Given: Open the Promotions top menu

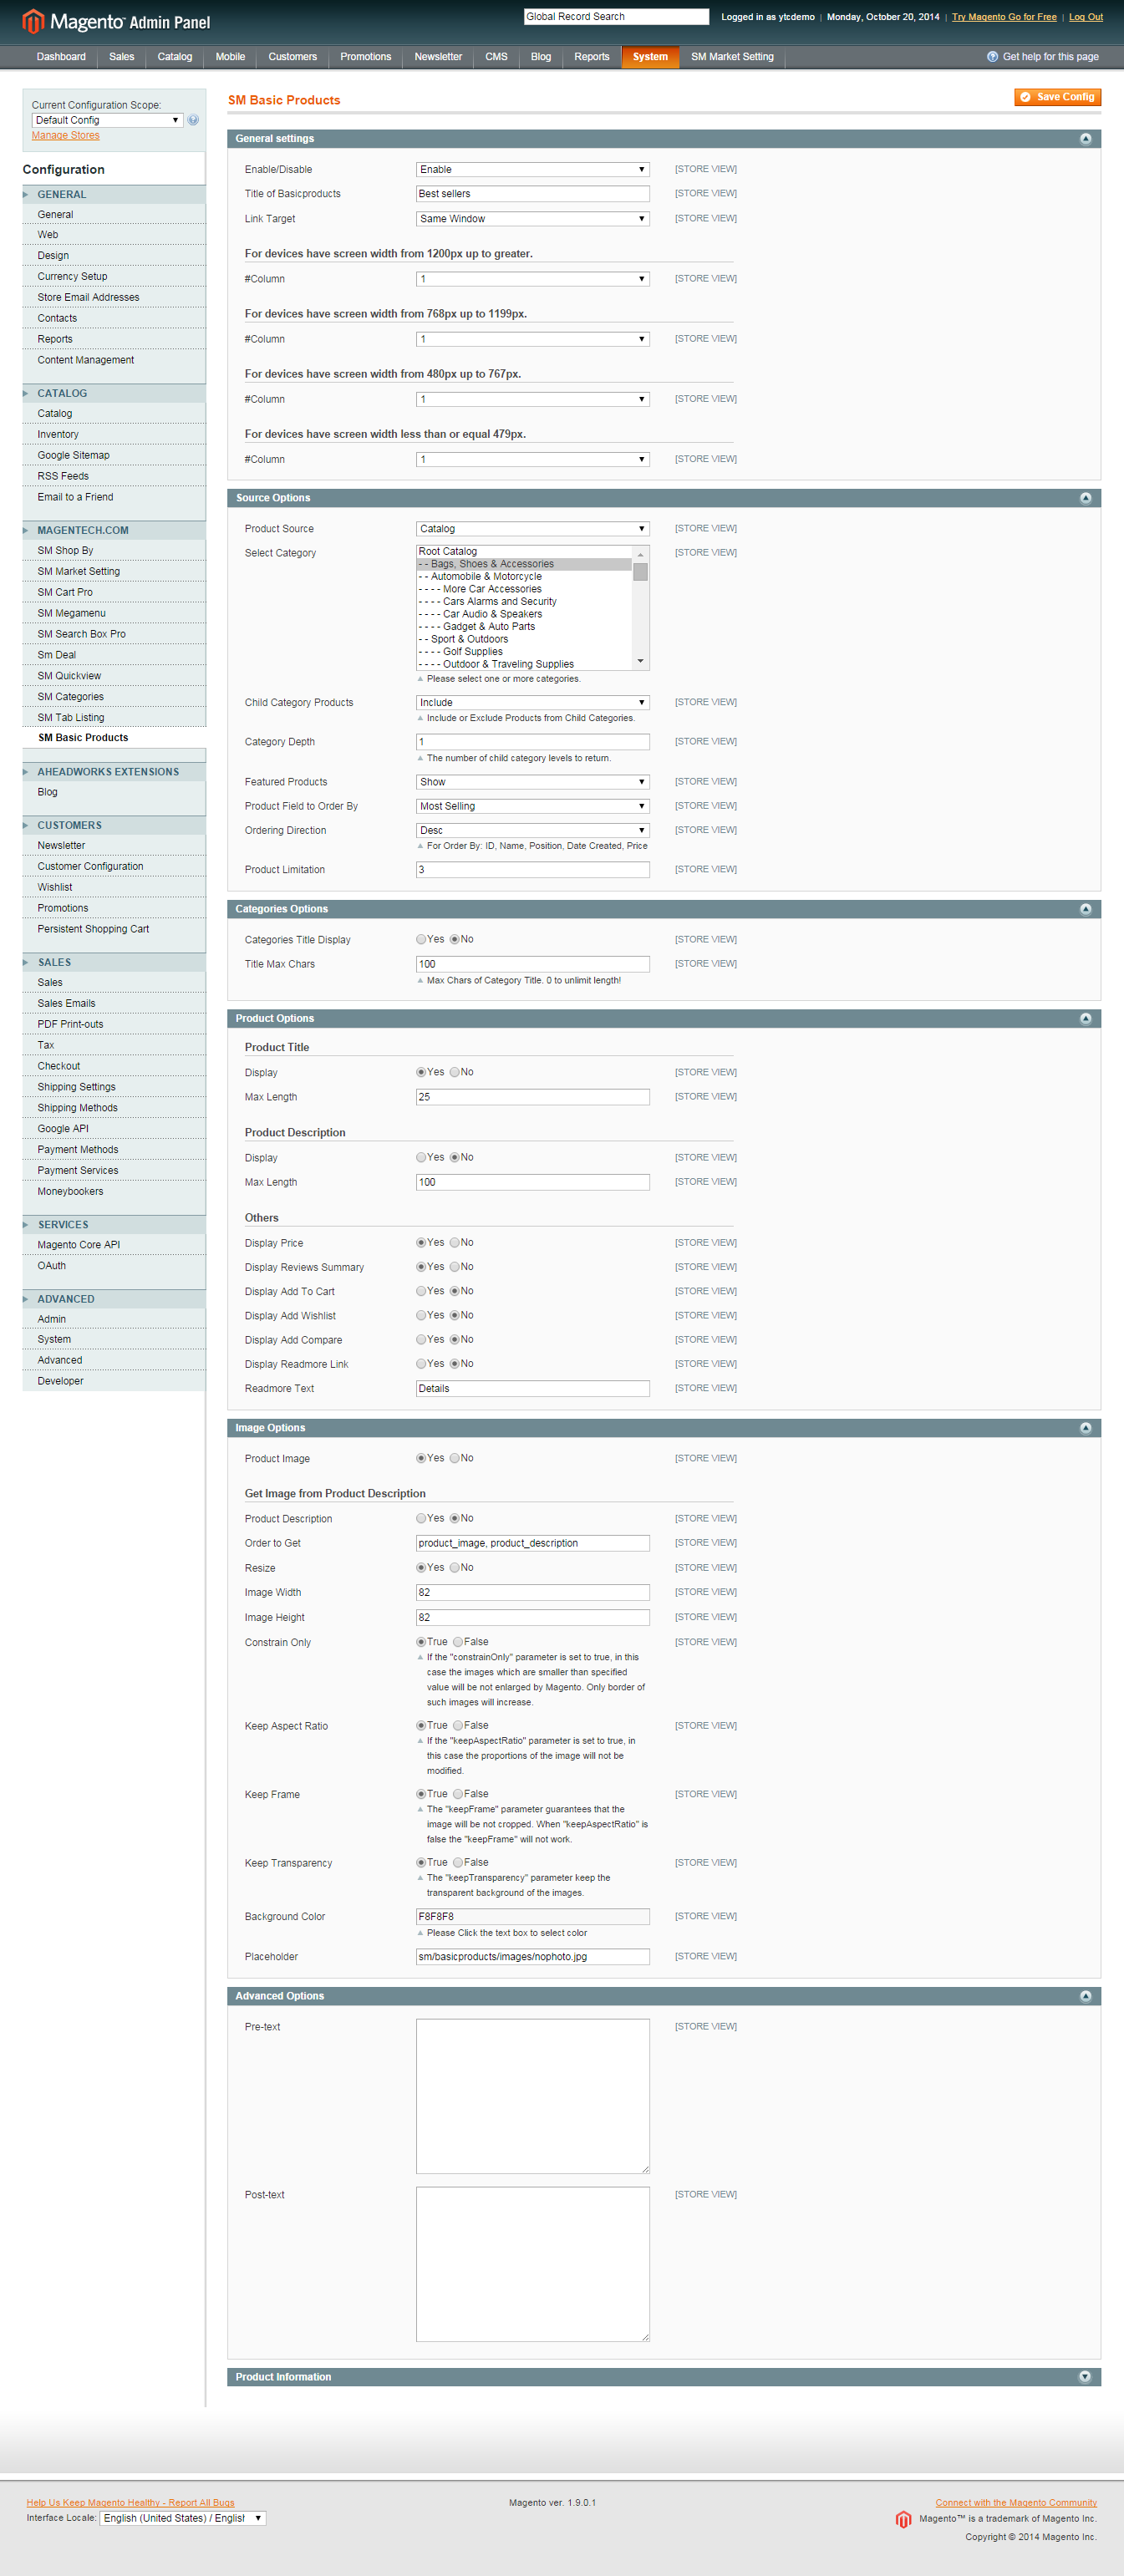Looking at the screenshot, I should point(365,57).
